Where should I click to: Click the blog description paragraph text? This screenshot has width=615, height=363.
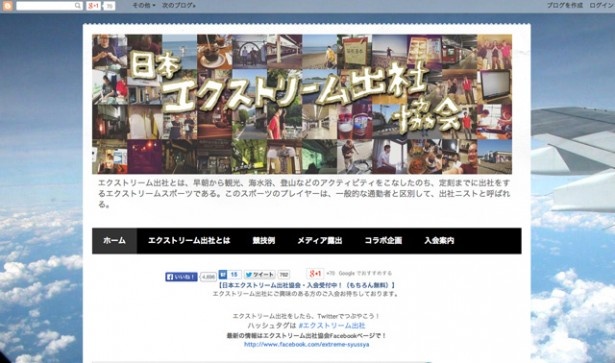[304, 194]
